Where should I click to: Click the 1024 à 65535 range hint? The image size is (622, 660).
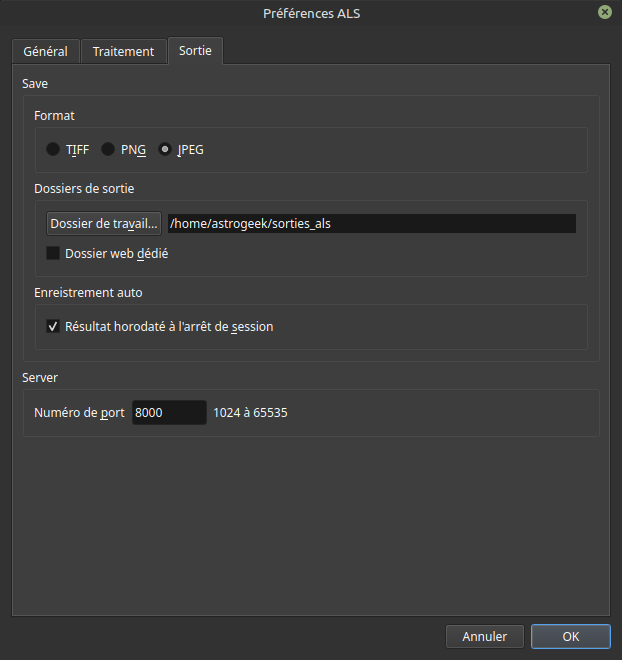250,412
